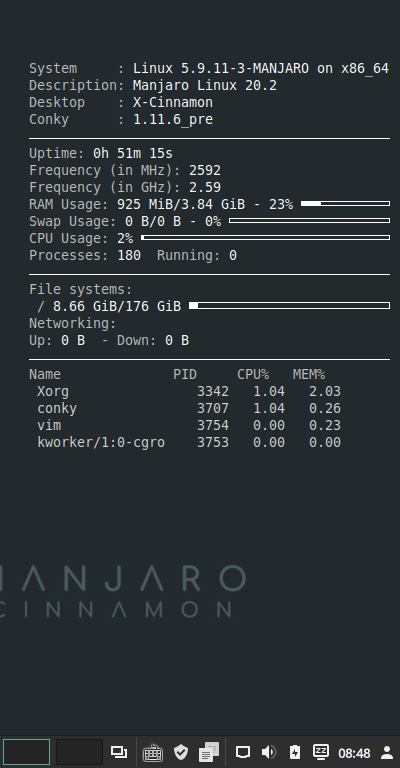Click the MEM% column header
The image size is (400, 768).
tap(309, 375)
